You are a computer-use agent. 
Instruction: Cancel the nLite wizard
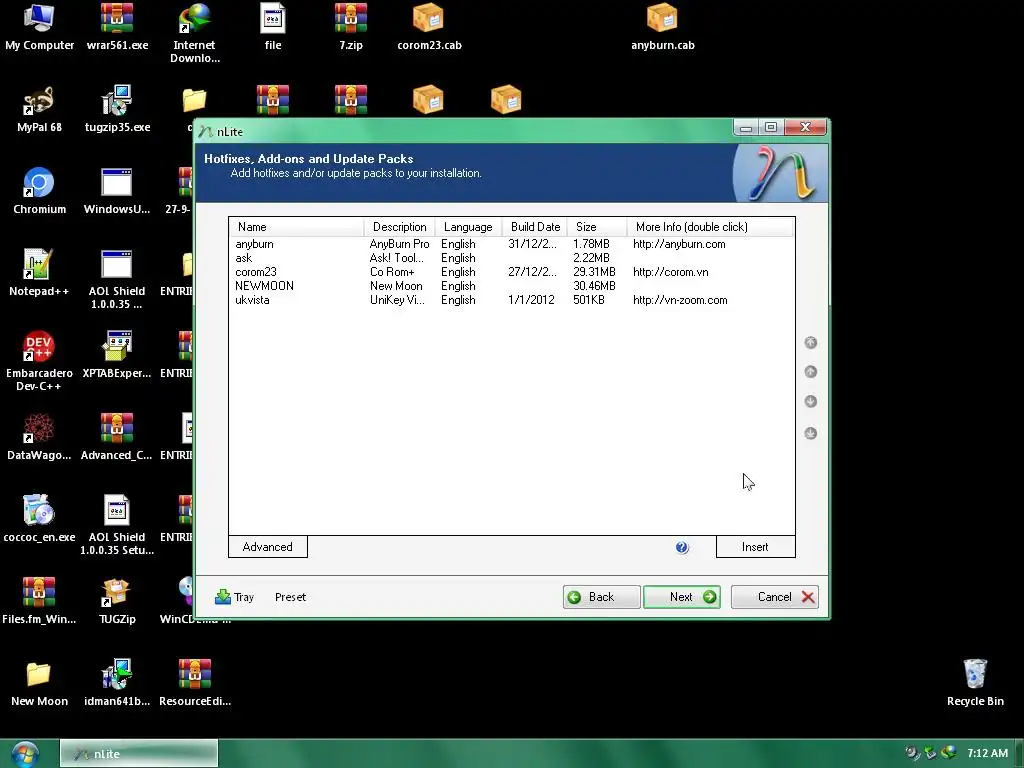[775, 597]
